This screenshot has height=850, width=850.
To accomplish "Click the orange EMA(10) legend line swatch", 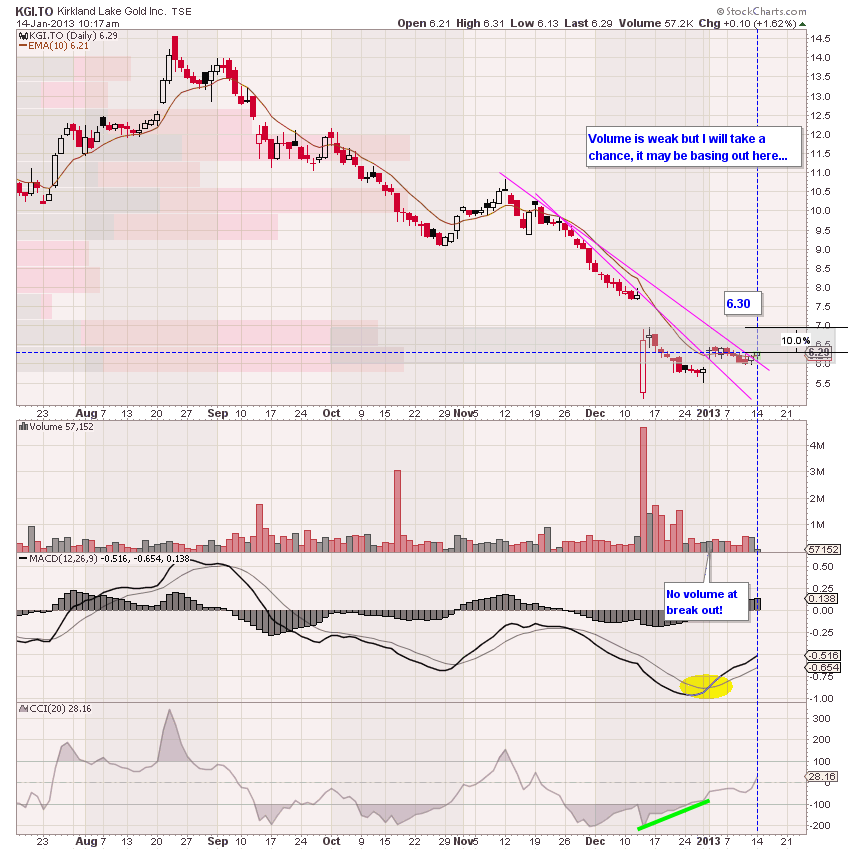I will [x=23, y=46].
